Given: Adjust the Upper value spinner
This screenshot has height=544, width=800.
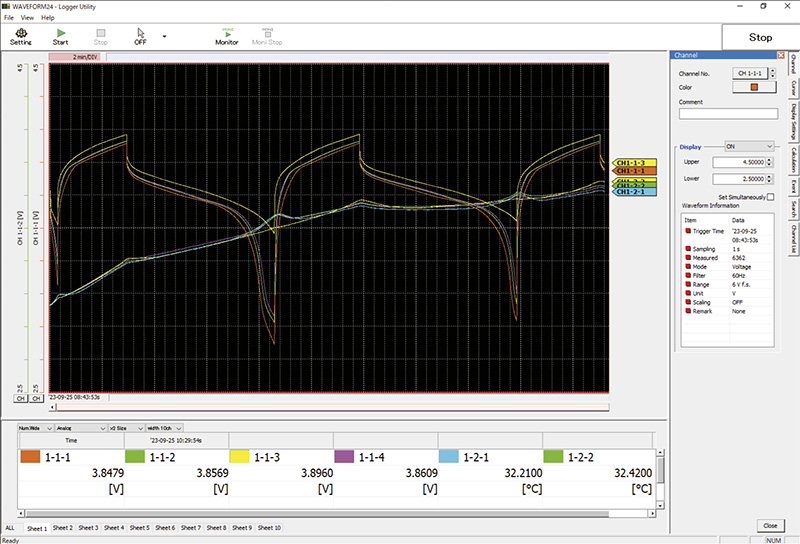Looking at the screenshot, I should [770, 162].
